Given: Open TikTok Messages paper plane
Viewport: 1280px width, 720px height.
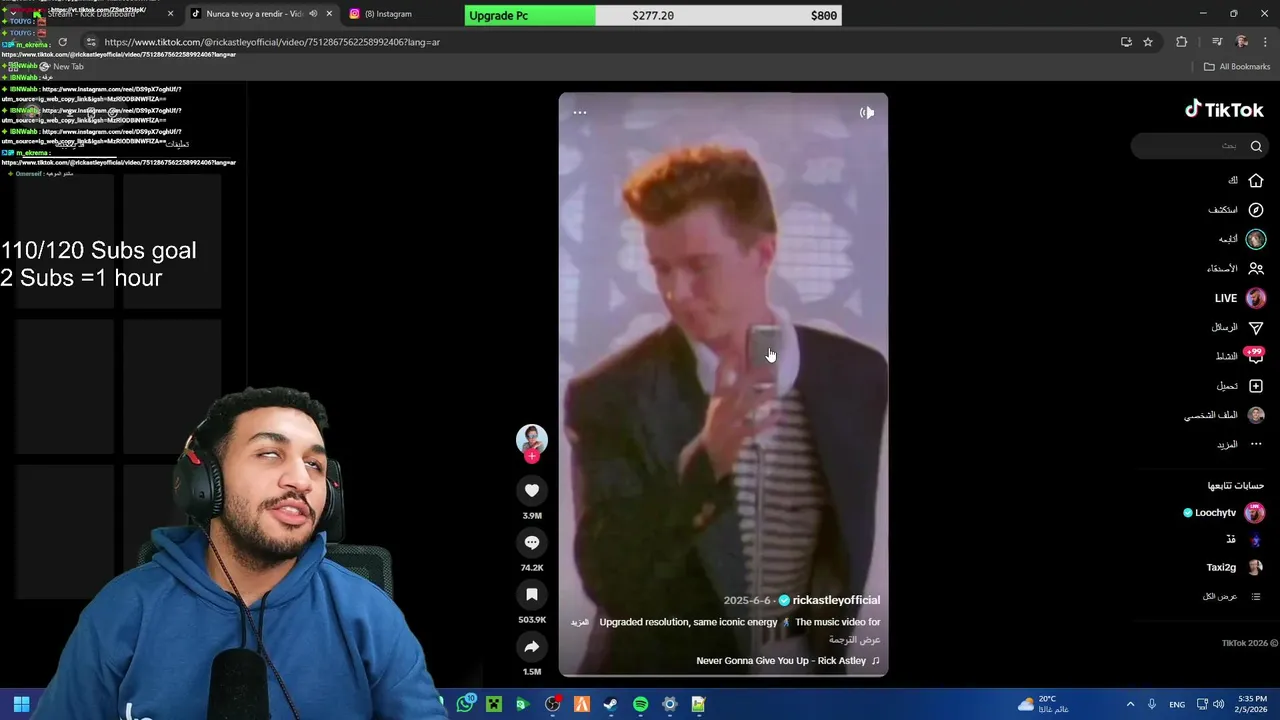Looking at the screenshot, I should pos(1256,327).
